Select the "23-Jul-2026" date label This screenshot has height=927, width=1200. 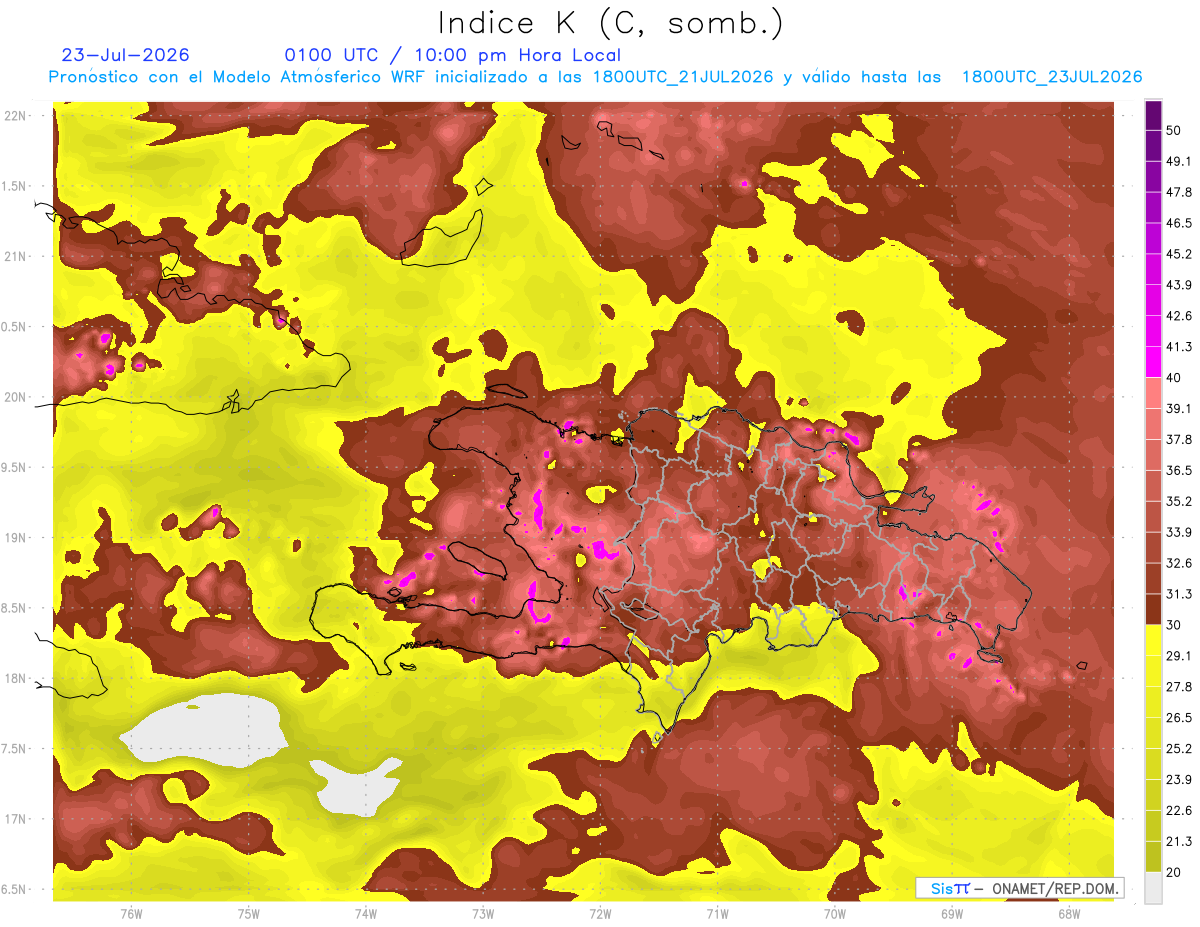125,55
